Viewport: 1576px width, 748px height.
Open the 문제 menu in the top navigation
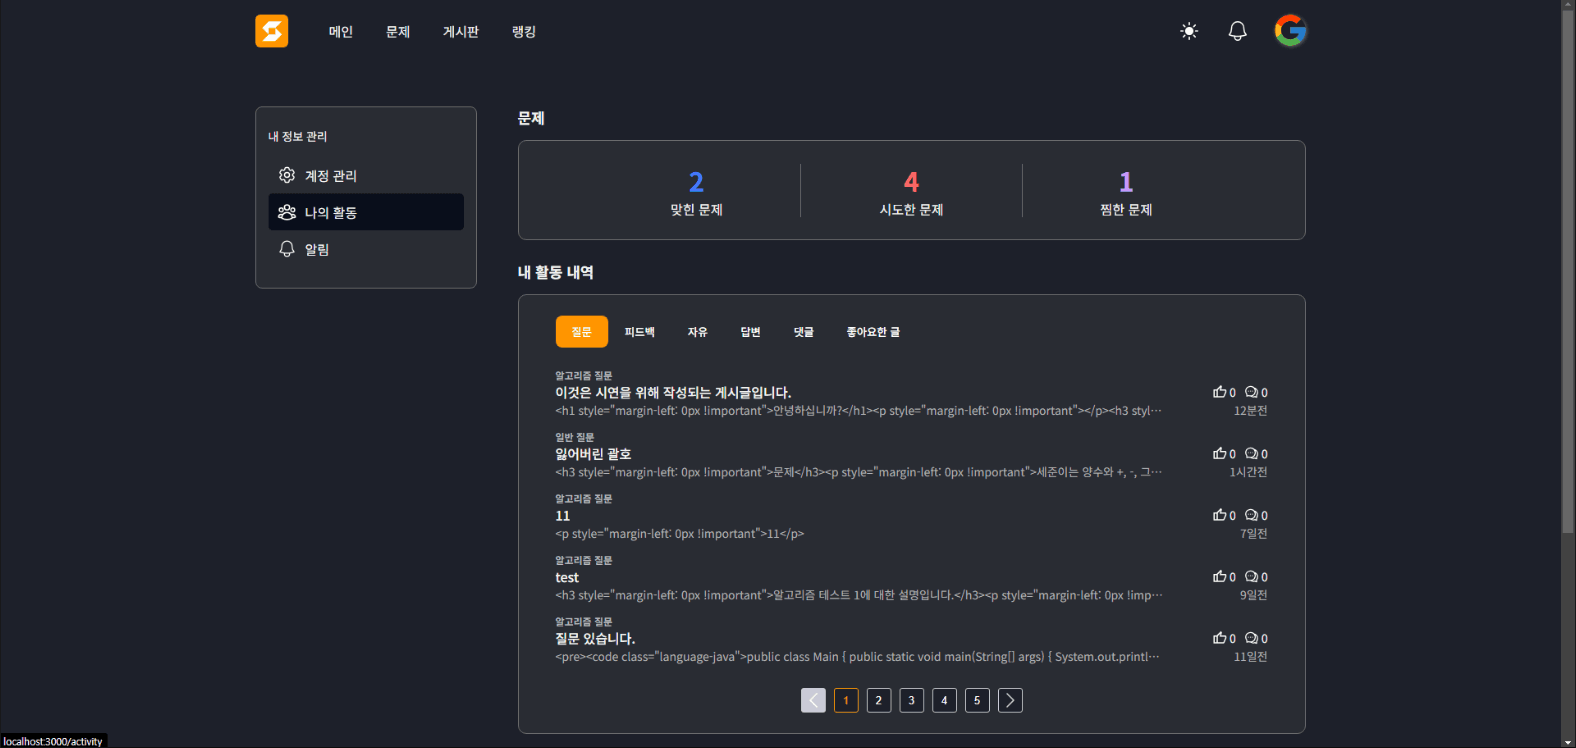(398, 32)
